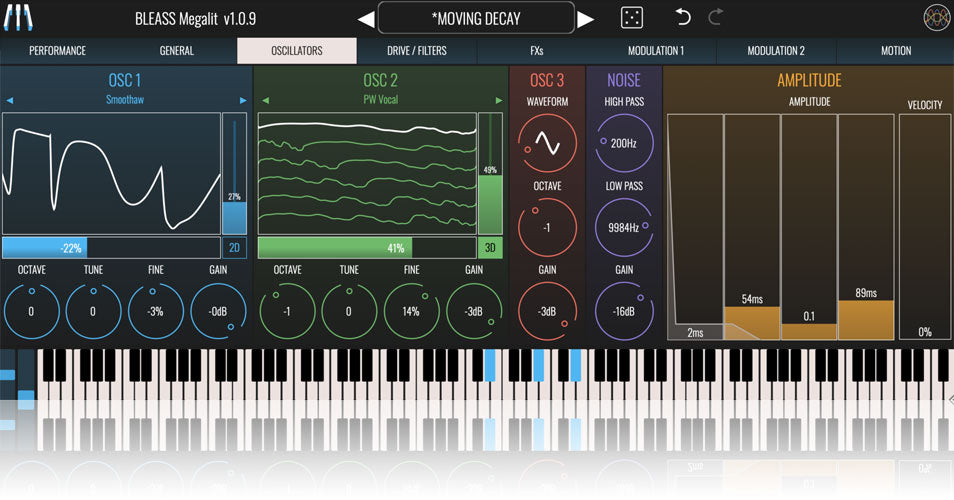Switch to the GENERAL tab
This screenshot has height=500, width=954.
pyautogui.click(x=177, y=51)
